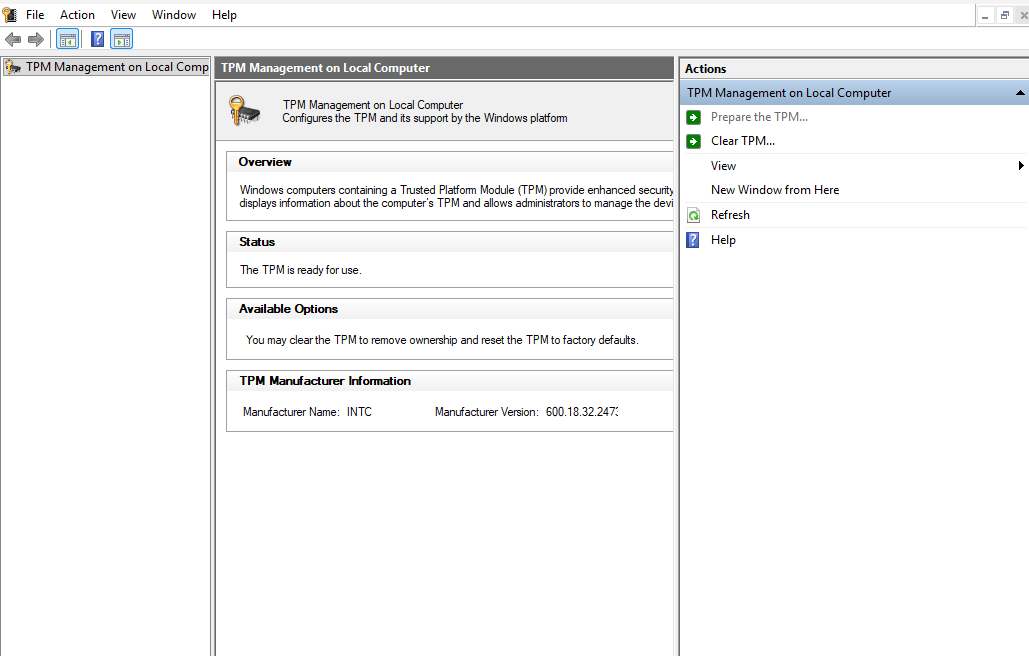Click the green Clear TPM arrow icon
The height and width of the screenshot is (656, 1029).
pos(693,141)
